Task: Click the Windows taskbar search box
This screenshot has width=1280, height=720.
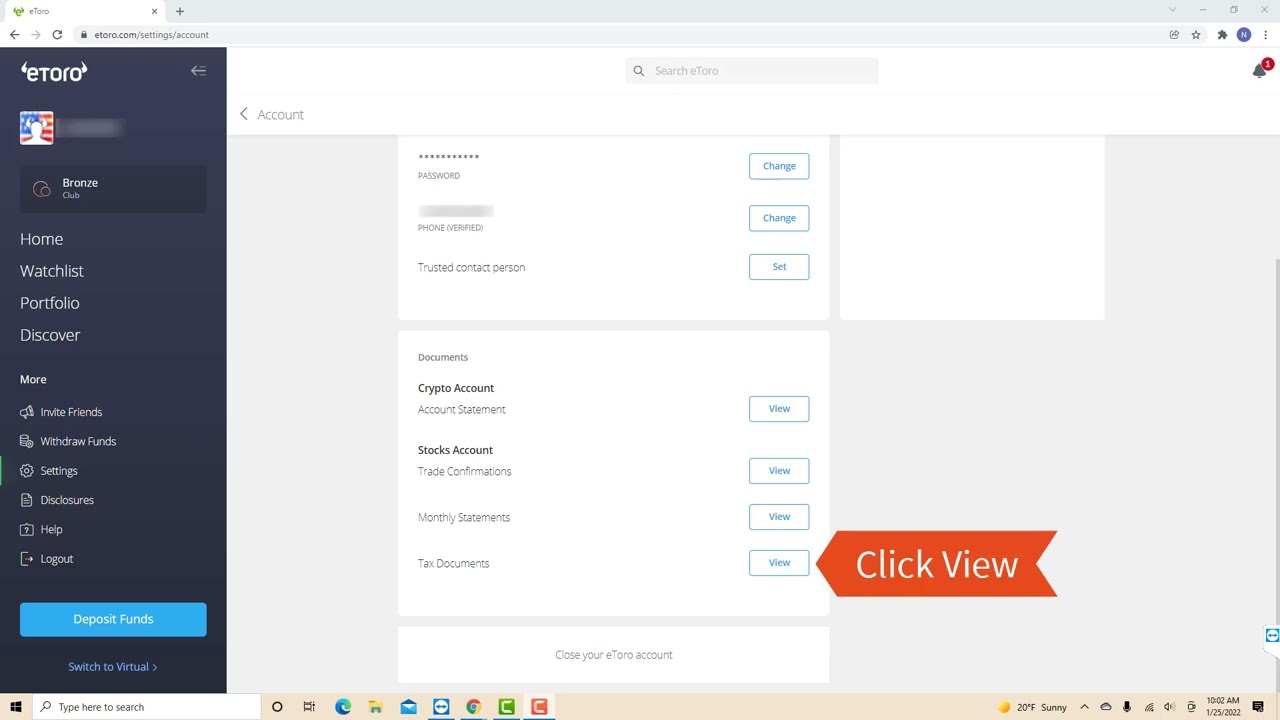Action: [x=146, y=707]
